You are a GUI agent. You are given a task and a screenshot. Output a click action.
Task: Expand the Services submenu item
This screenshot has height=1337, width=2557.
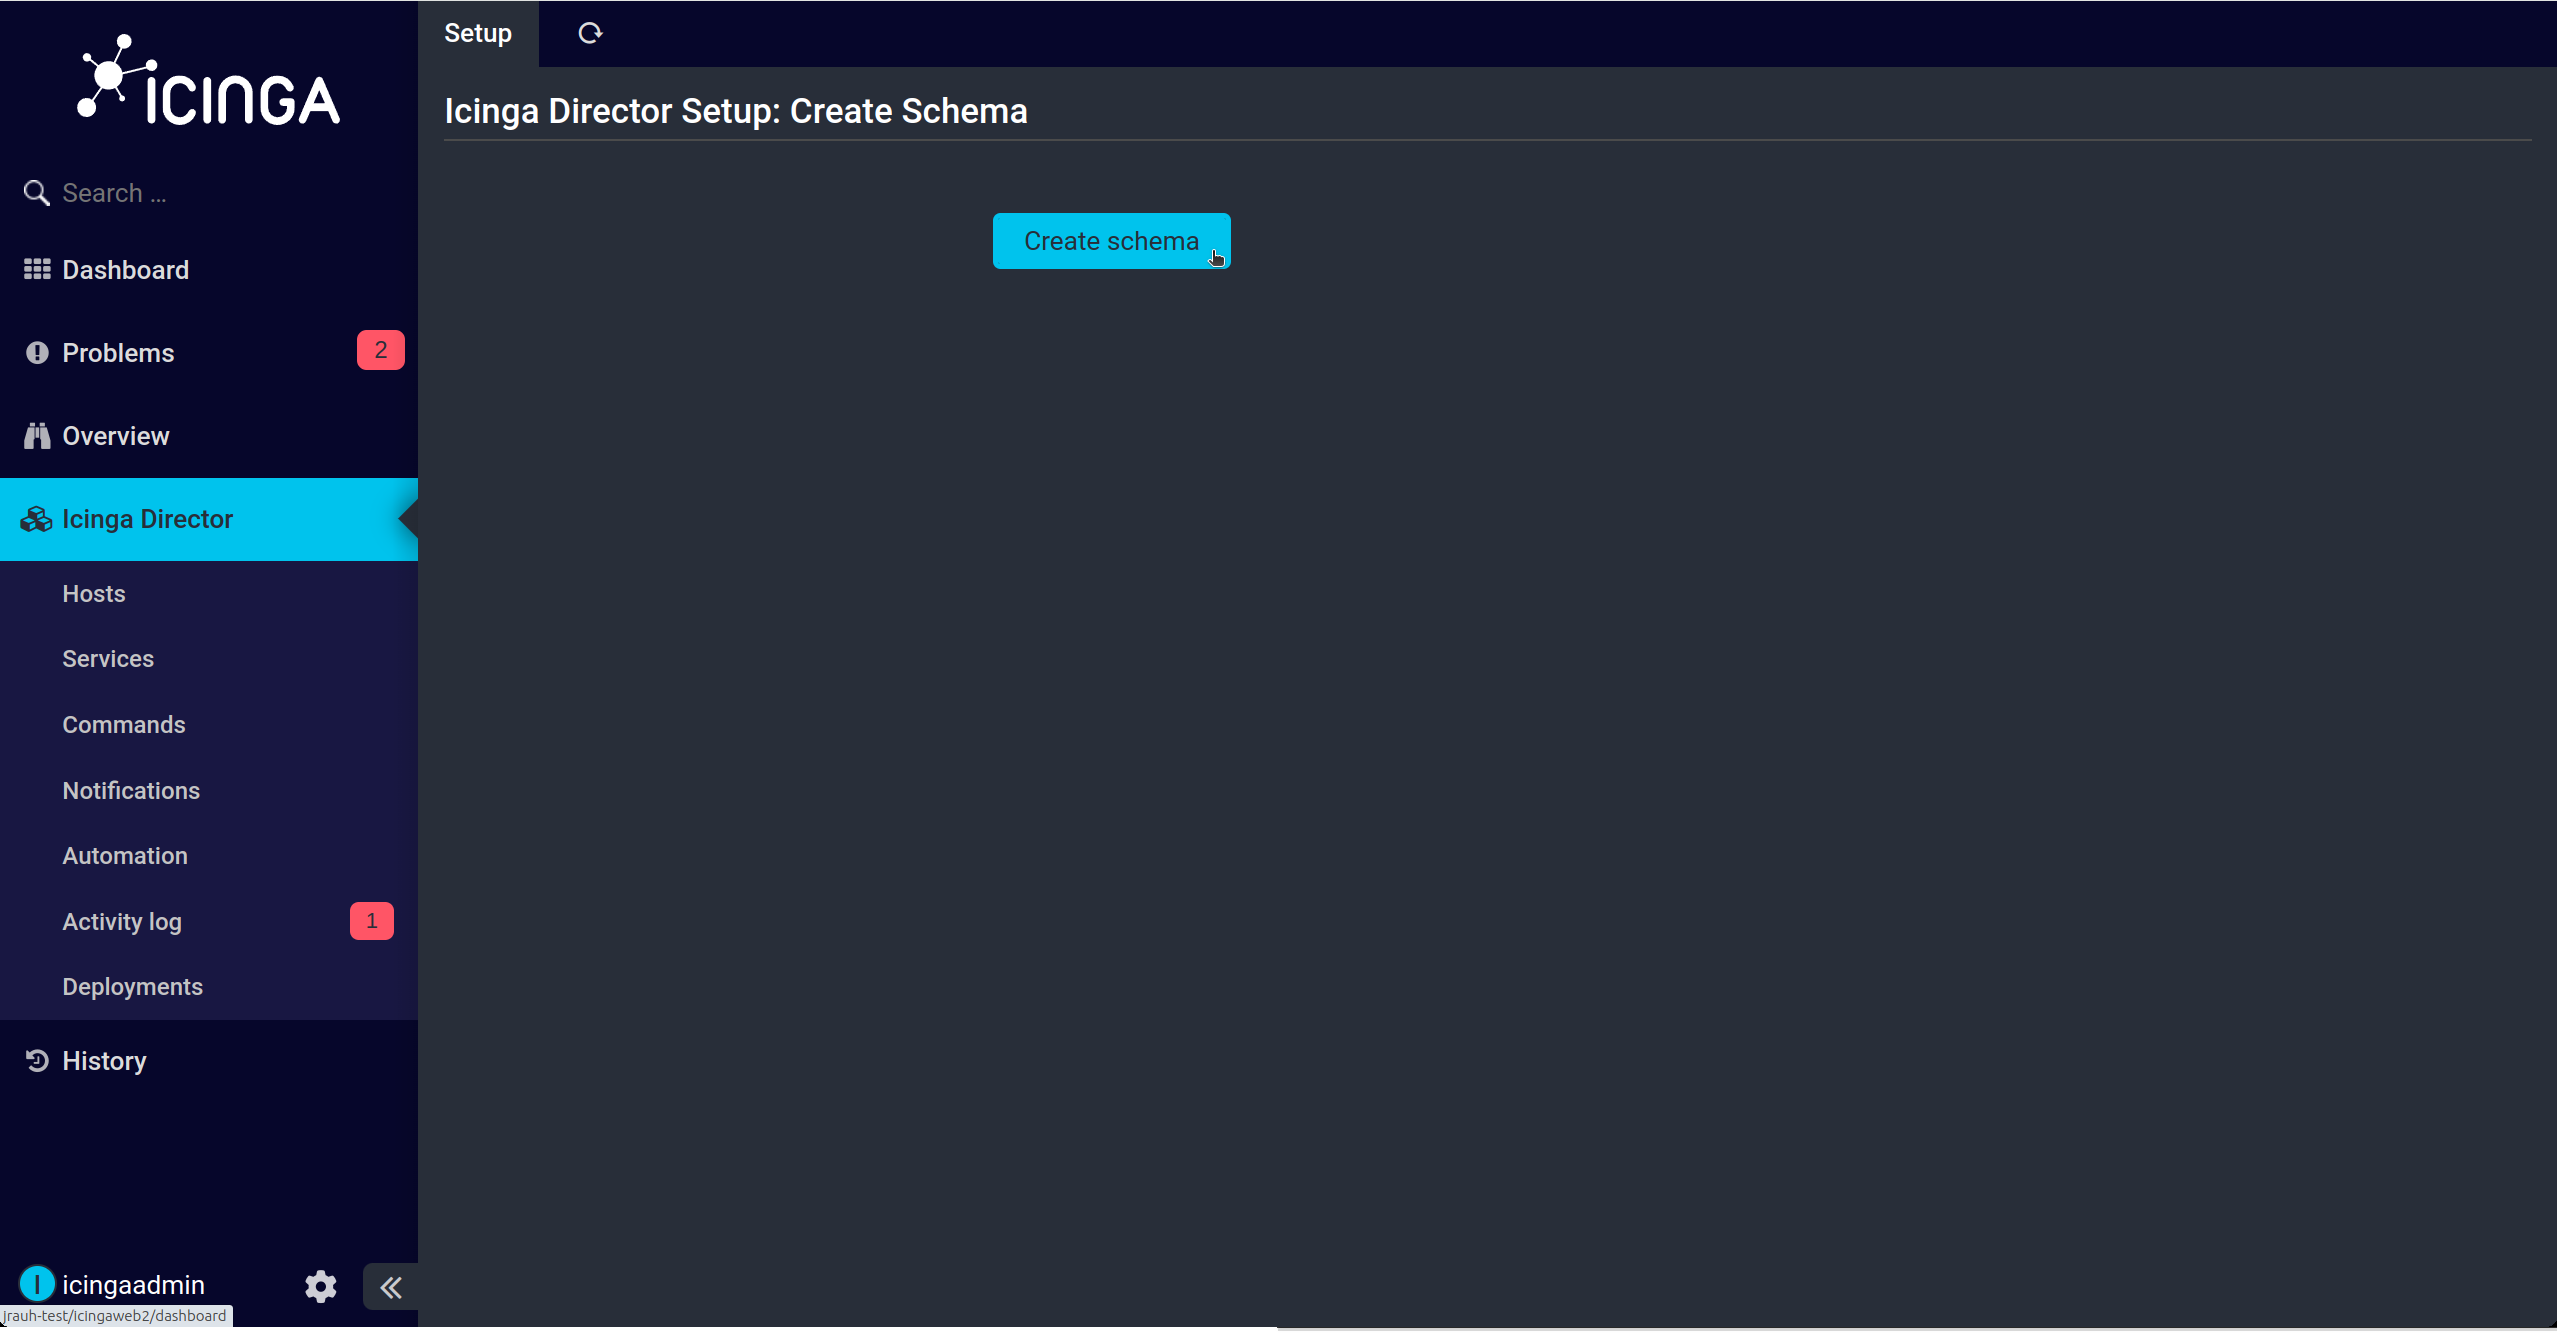point(108,658)
